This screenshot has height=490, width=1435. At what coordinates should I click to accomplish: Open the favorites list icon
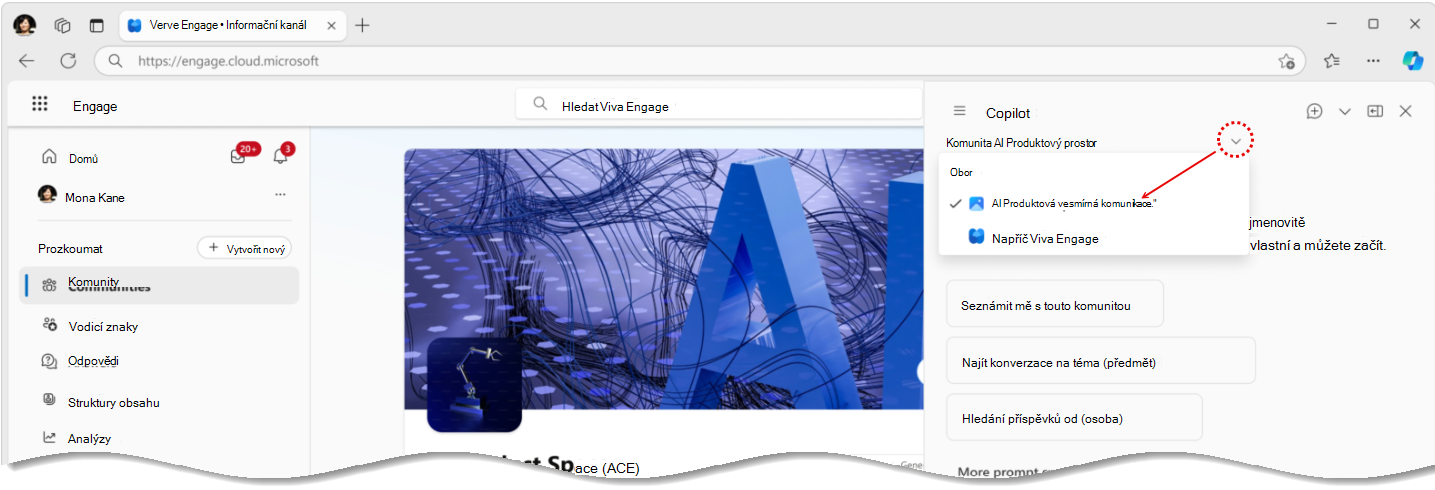point(1331,61)
